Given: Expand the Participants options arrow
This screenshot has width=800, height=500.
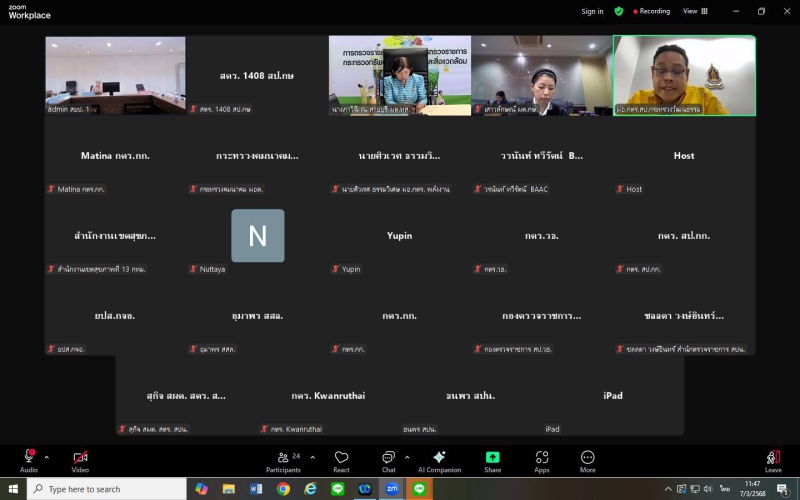Looking at the screenshot, I should pyautogui.click(x=312, y=457).
